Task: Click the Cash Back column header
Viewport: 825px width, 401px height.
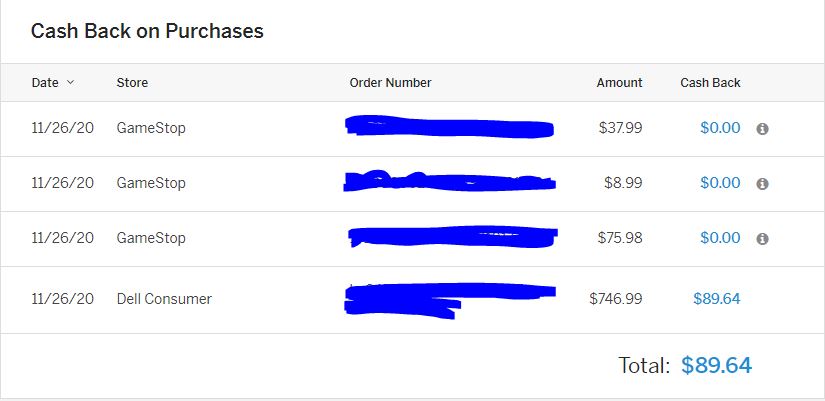Action: 710,83
